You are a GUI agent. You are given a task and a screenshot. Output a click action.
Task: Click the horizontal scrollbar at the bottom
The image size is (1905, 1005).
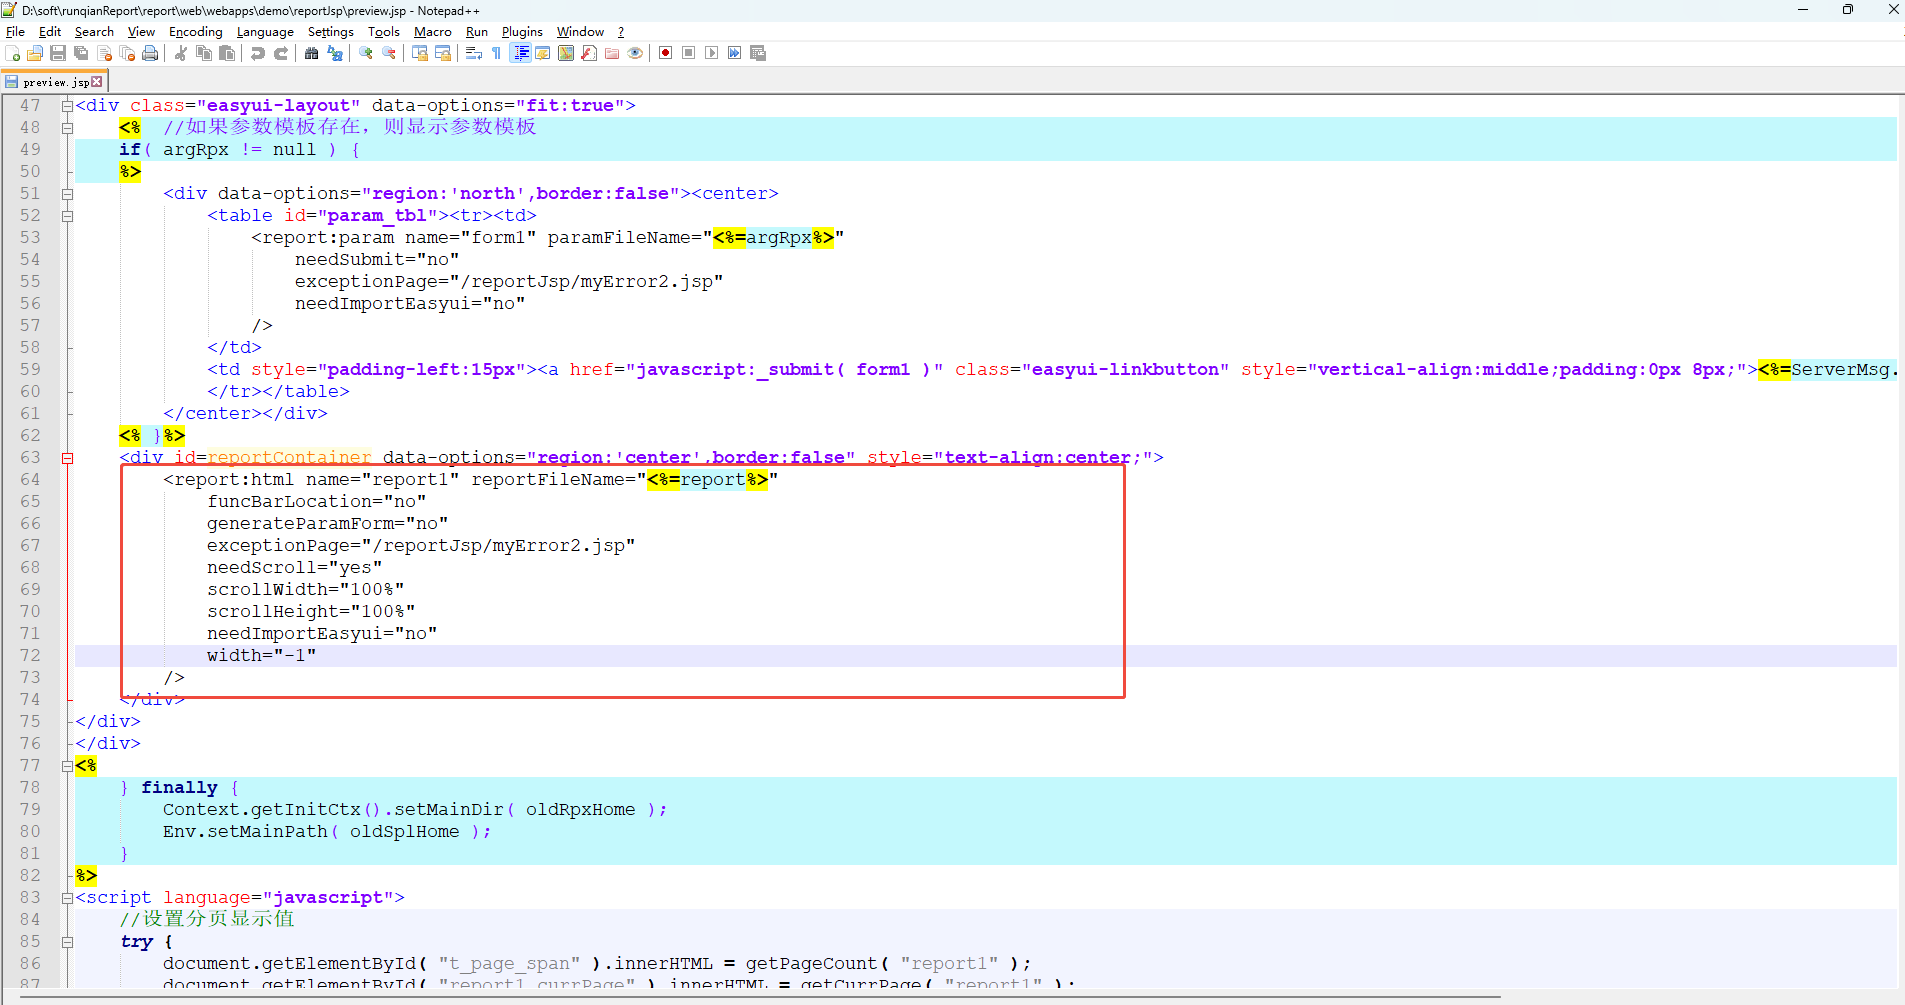pos(760,997)
